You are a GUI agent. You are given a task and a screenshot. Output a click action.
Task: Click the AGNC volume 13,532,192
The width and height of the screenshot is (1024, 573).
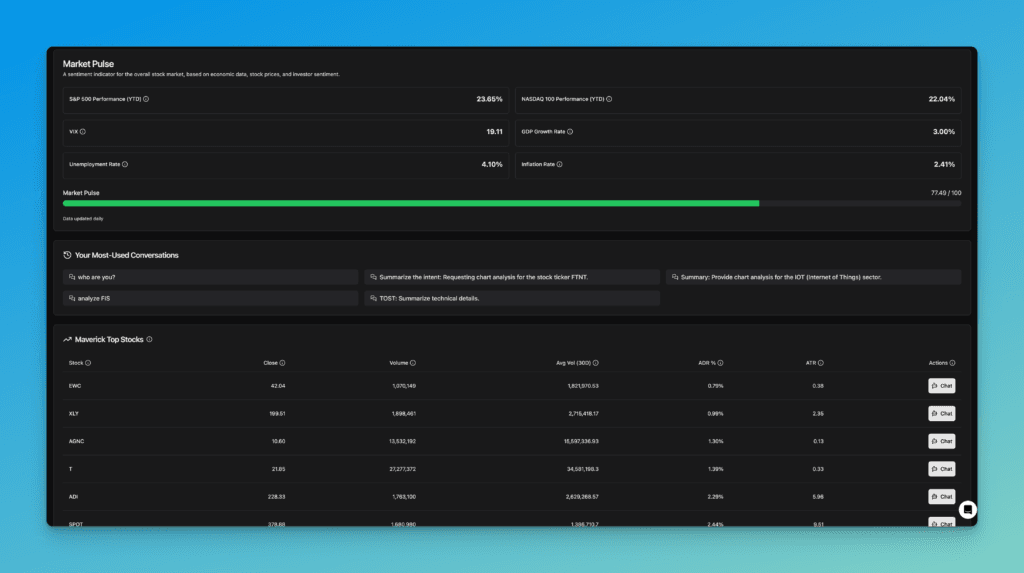(402, 441)
